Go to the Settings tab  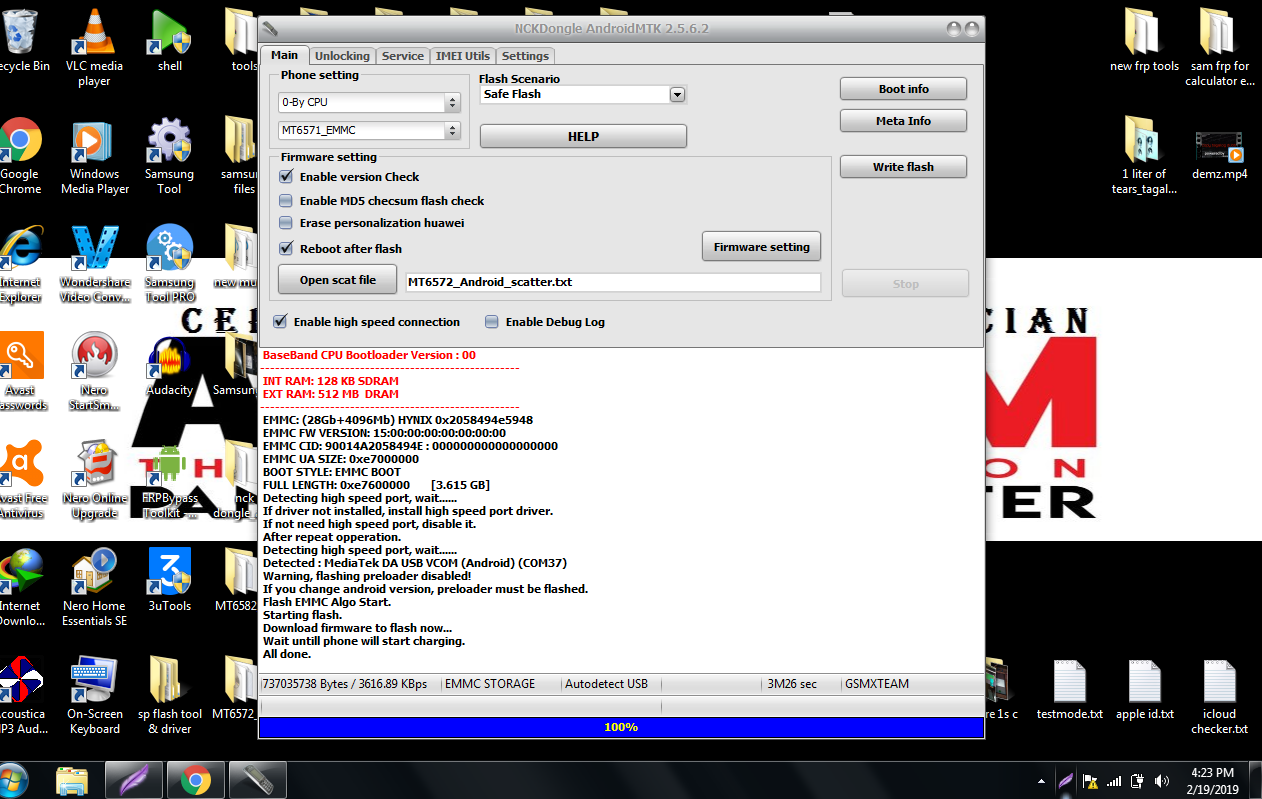click(525, 56)
